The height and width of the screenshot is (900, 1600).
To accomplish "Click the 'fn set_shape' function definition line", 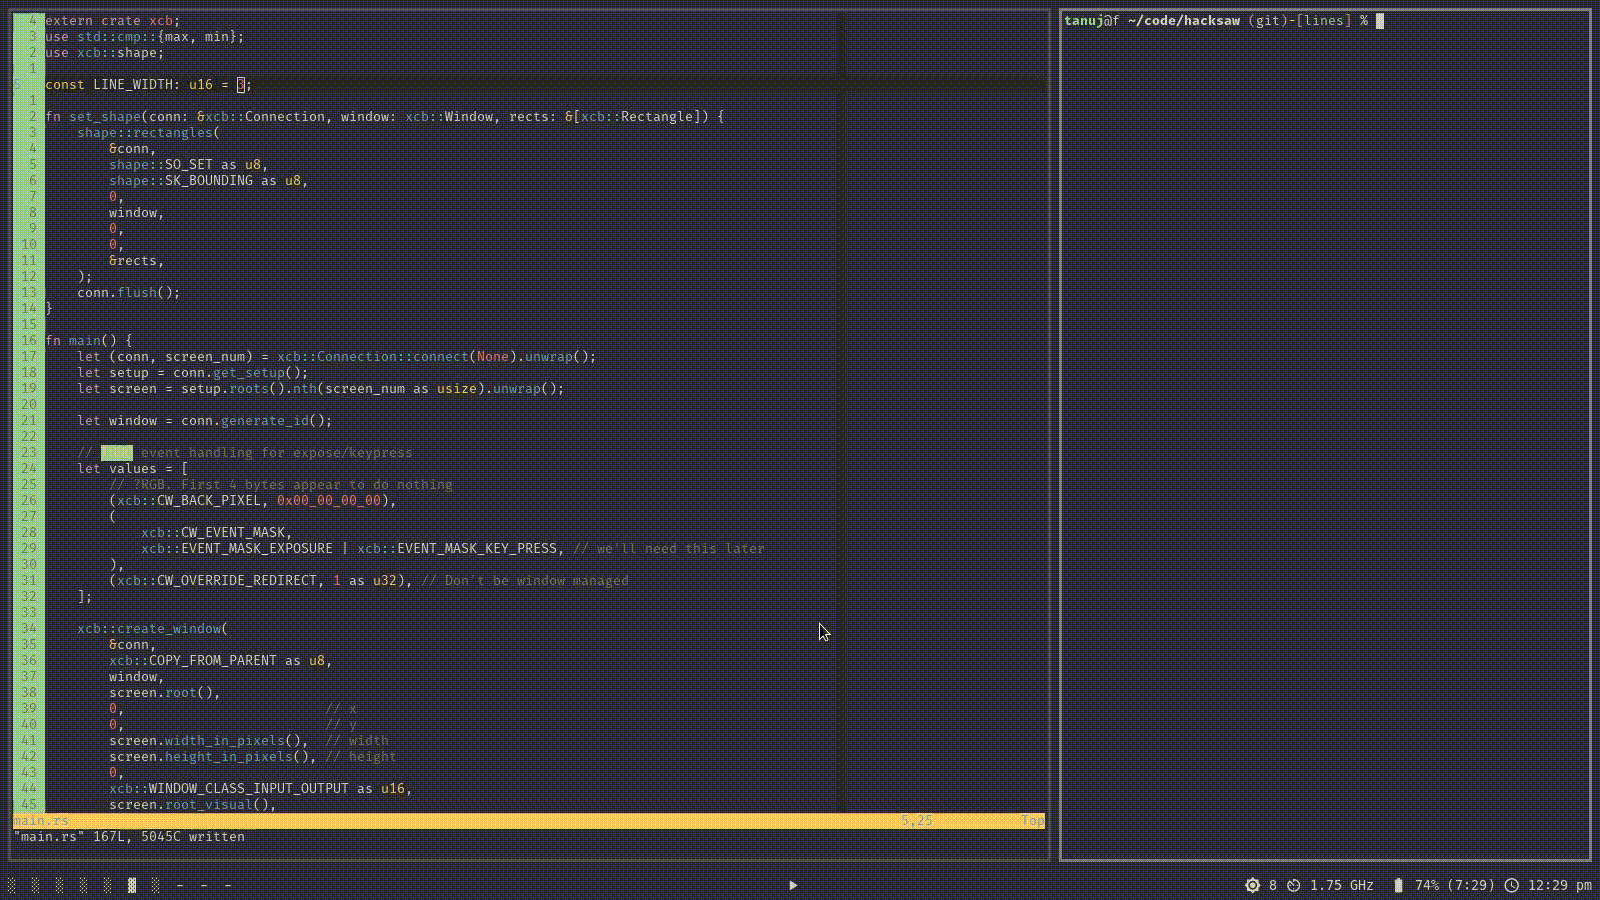I will click(x=385, y=117).
